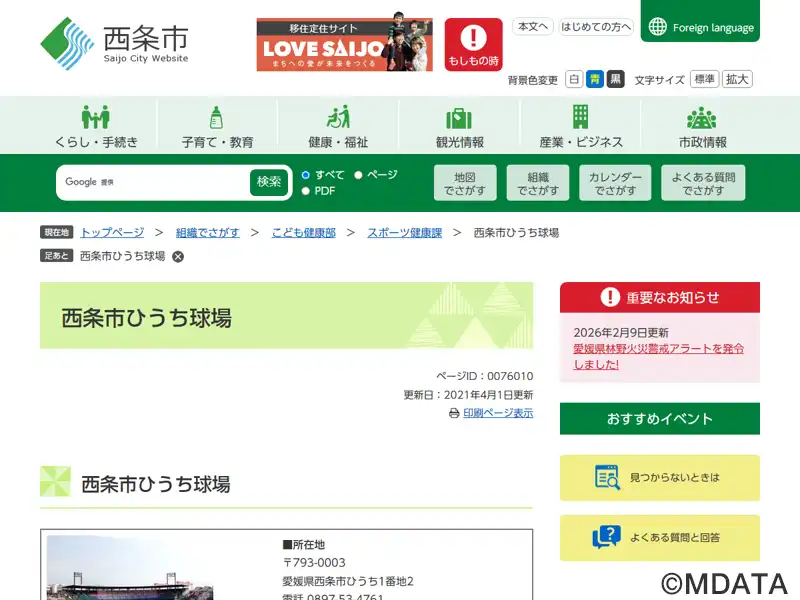
Task: Open 組織でさがす button
Action: coord(538,183)
